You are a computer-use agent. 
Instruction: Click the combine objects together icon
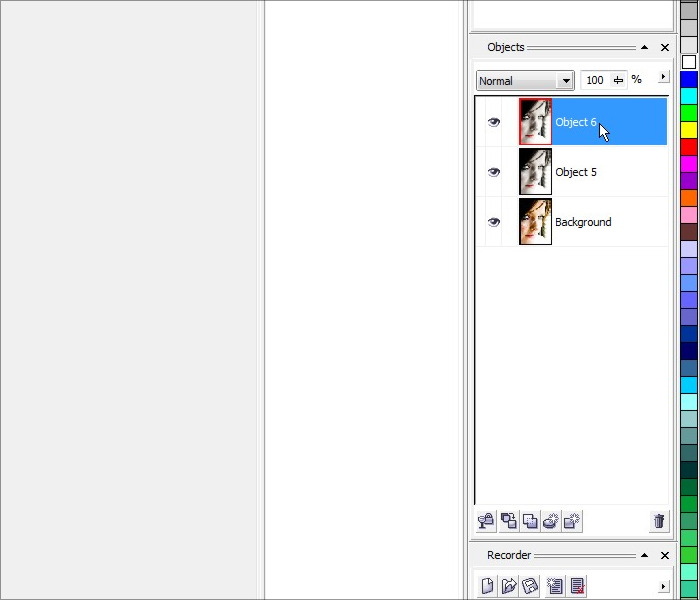[530, 521]
